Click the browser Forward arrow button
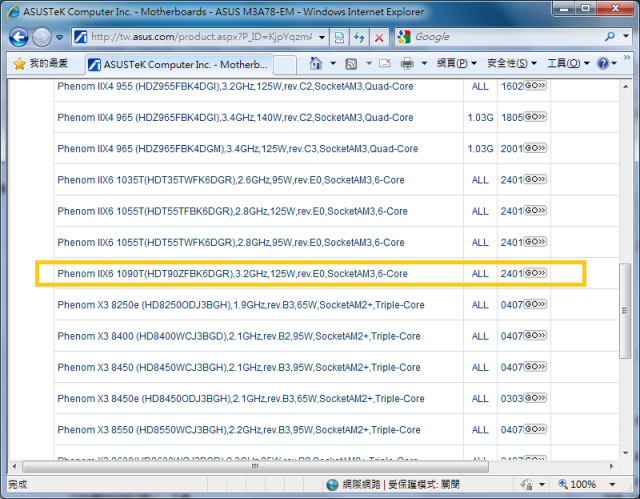 [42, 37]
